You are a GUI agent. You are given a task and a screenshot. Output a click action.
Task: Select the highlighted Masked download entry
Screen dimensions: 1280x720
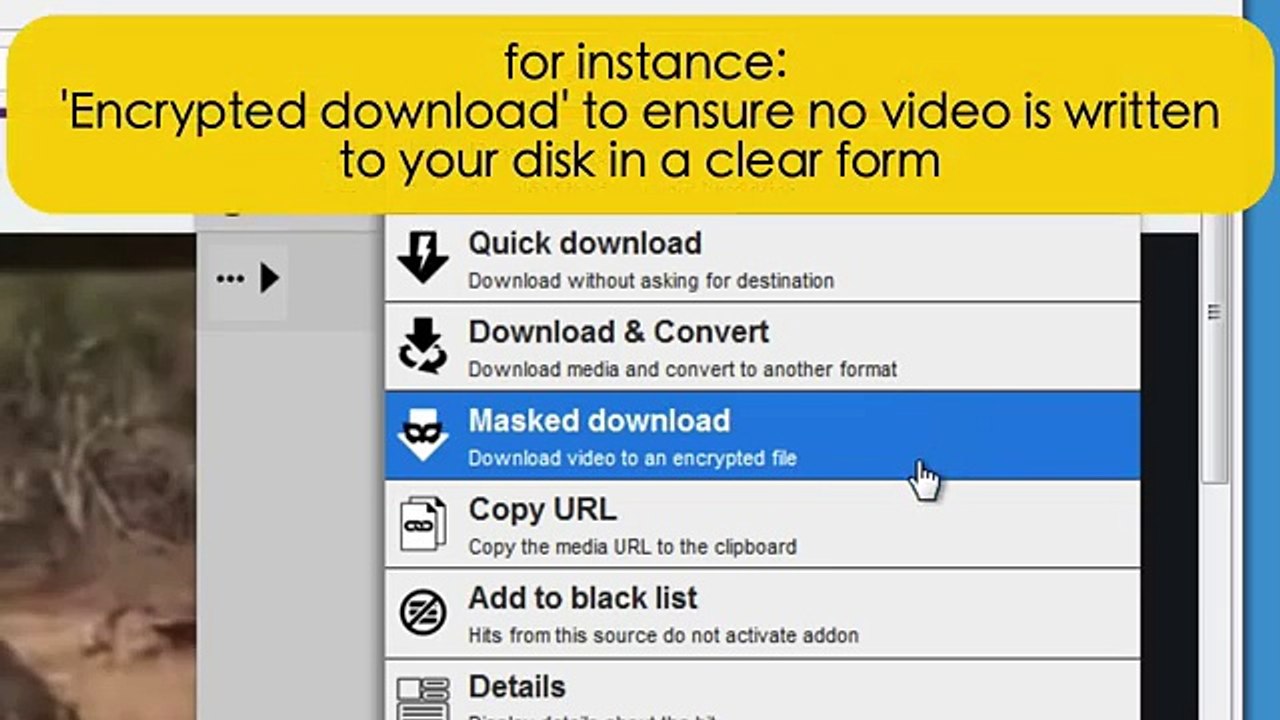pos(762,436)
